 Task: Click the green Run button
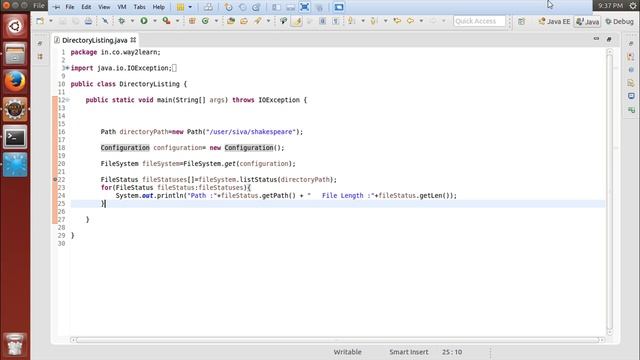click(x=144, y=21)
